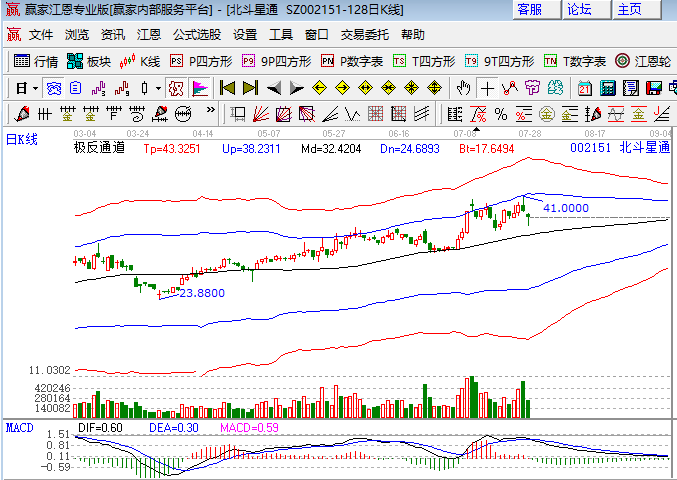Select the plain percent sign tool
The image size is (677, 480).
[501, 114]
